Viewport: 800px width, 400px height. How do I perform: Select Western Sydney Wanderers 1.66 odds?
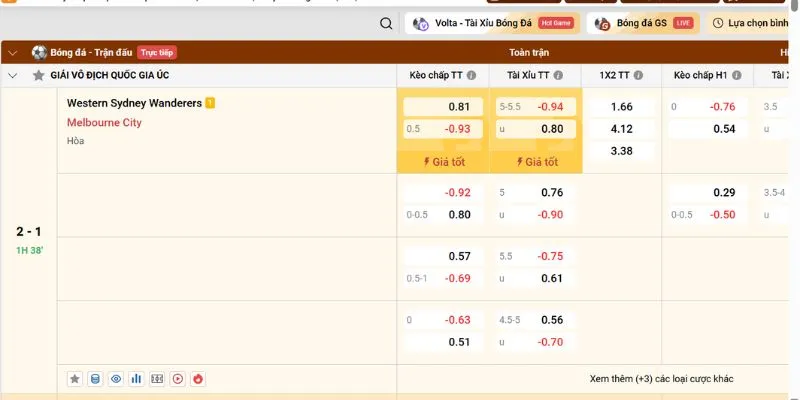pos(621,106)
